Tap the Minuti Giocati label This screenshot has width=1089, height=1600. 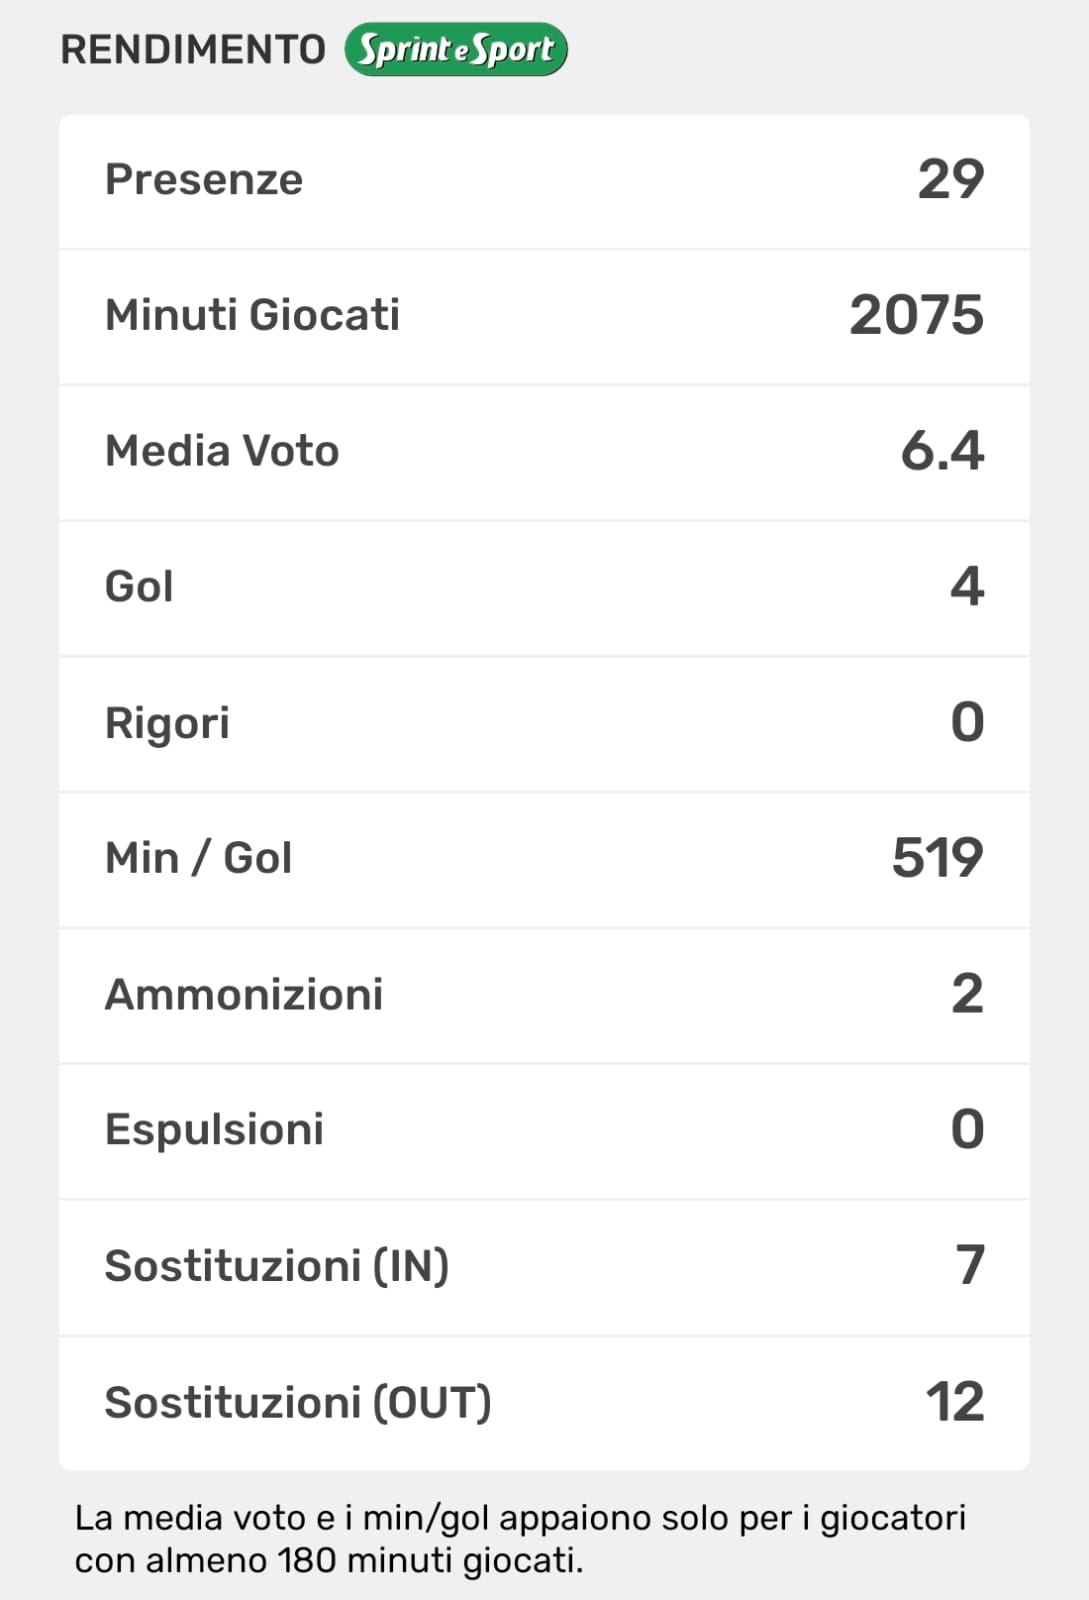[252, 315]
